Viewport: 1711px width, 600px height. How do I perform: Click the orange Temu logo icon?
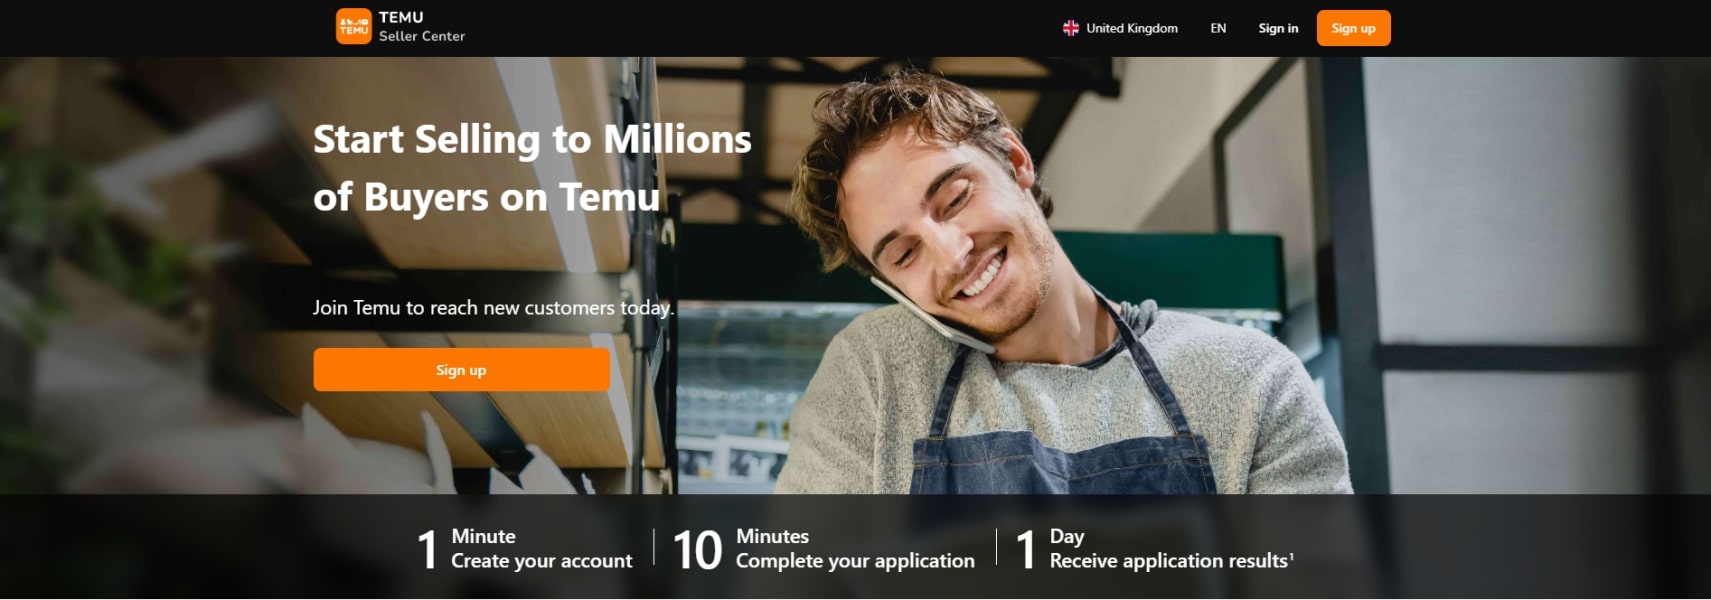pyautogui.click(x=353, y=27)
